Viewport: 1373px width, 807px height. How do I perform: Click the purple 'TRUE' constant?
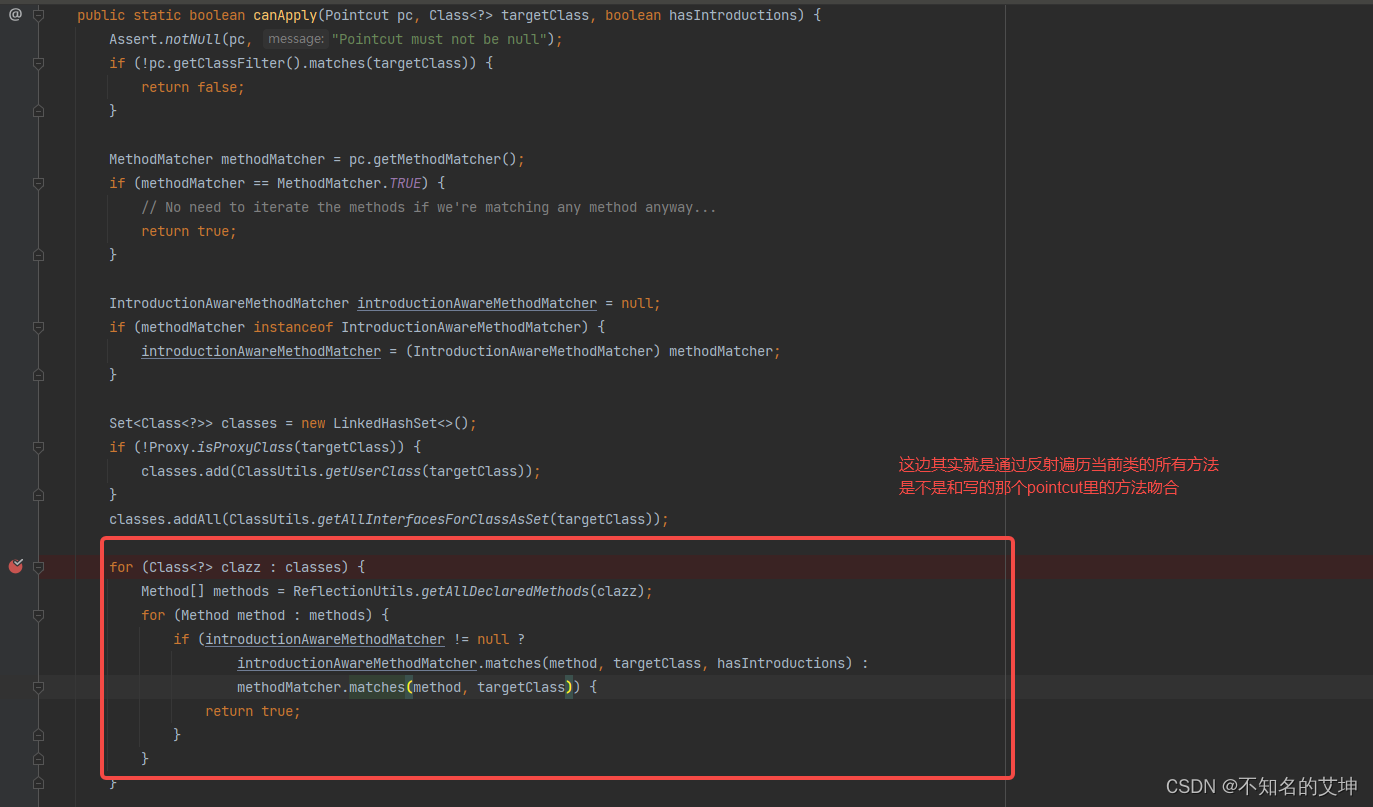point(405,183)
